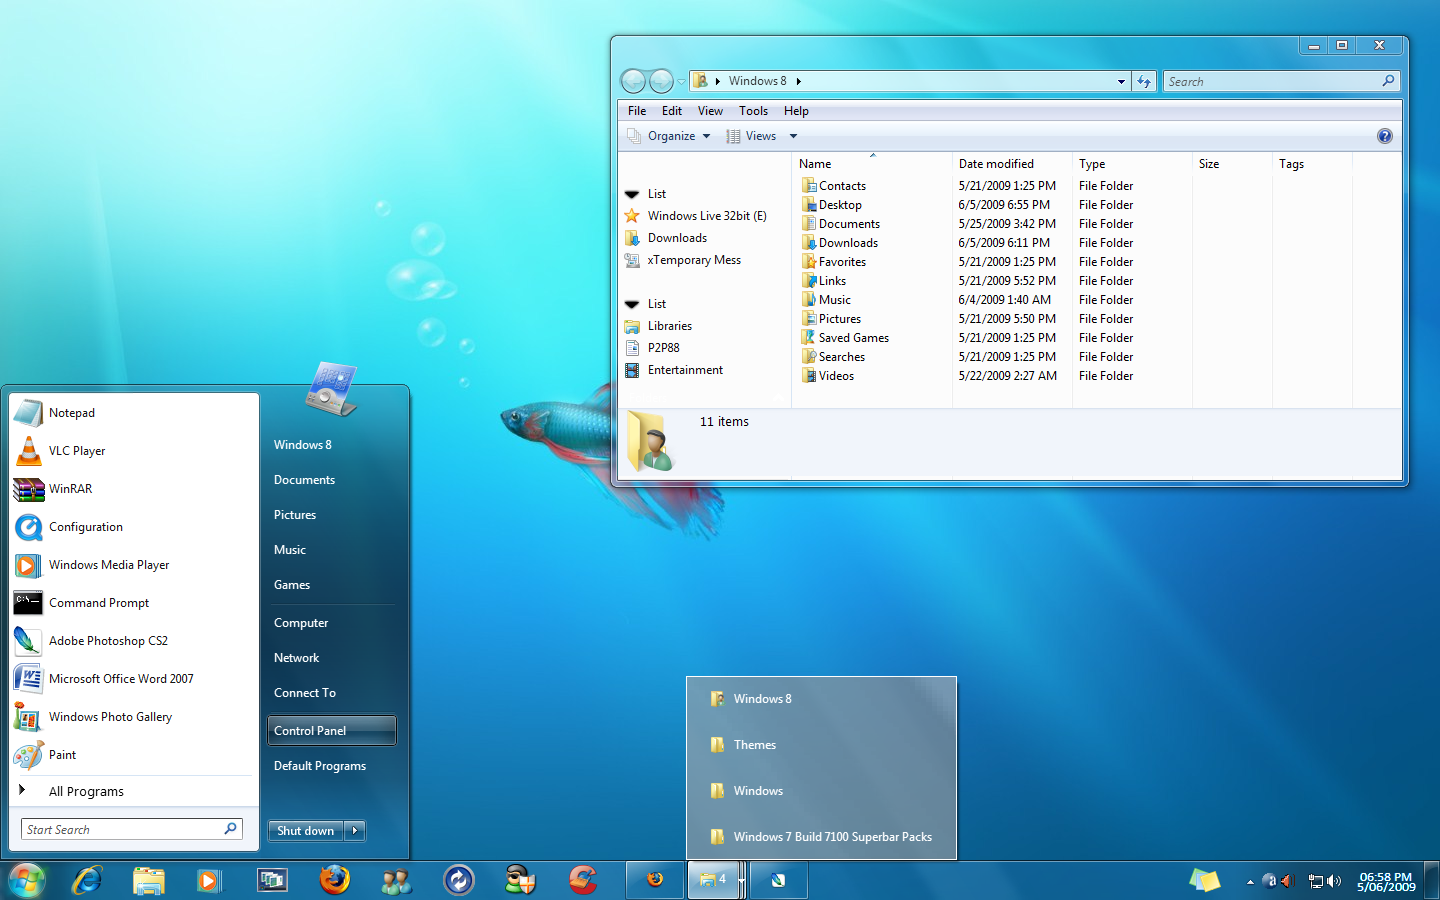Expand All Programs in Start menu
The height and width of the screenshot is (900, 1440).
coord(134,791)
